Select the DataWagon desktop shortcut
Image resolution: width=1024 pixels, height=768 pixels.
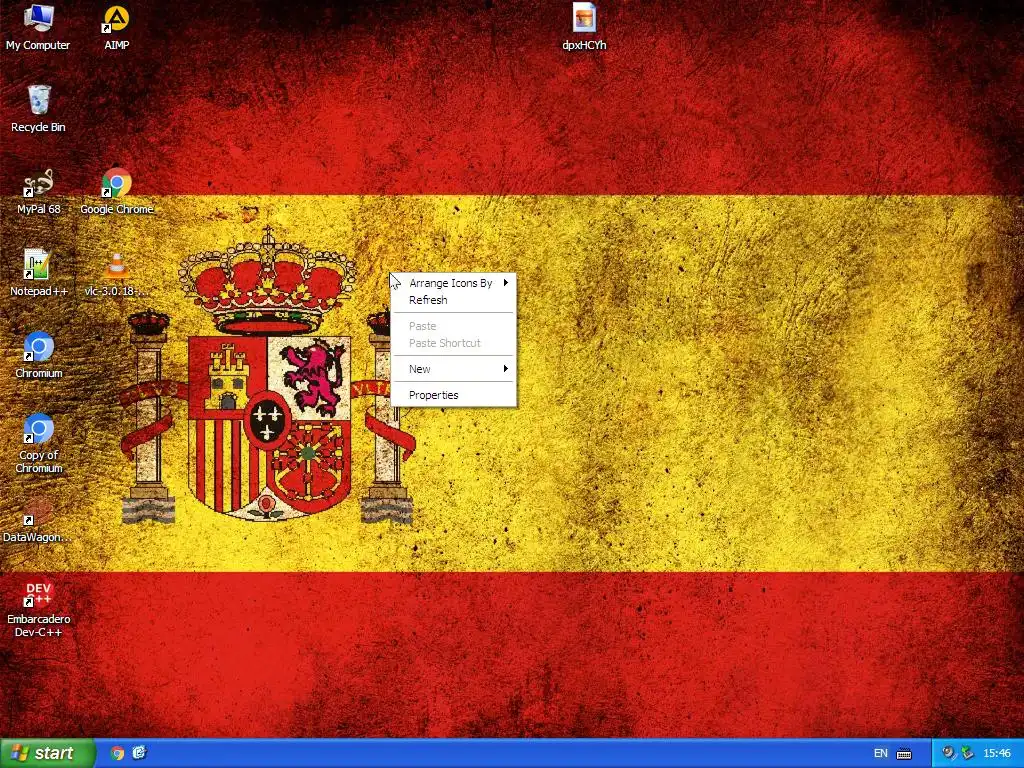37,519
